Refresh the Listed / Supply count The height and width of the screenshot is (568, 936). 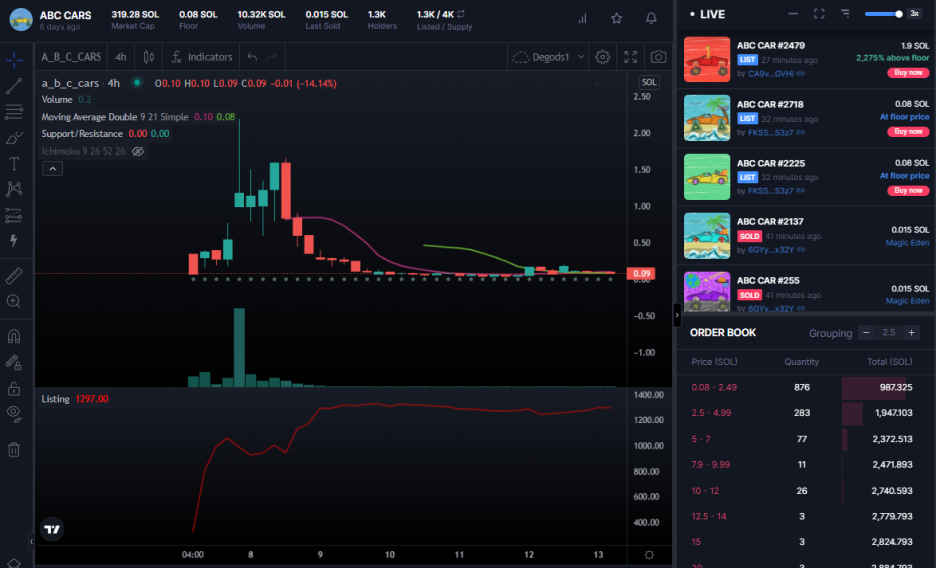click(461, 14)
